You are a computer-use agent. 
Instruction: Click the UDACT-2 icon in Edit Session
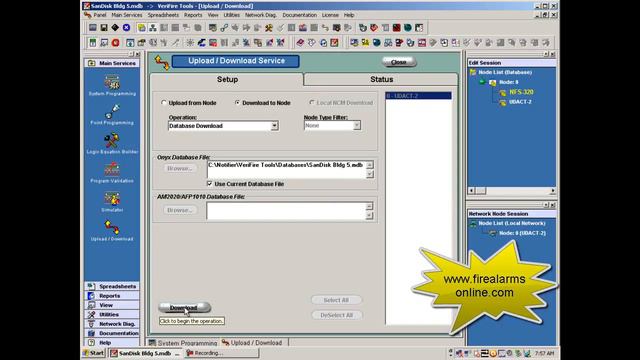pyautogui.click(x=502, y=102)
